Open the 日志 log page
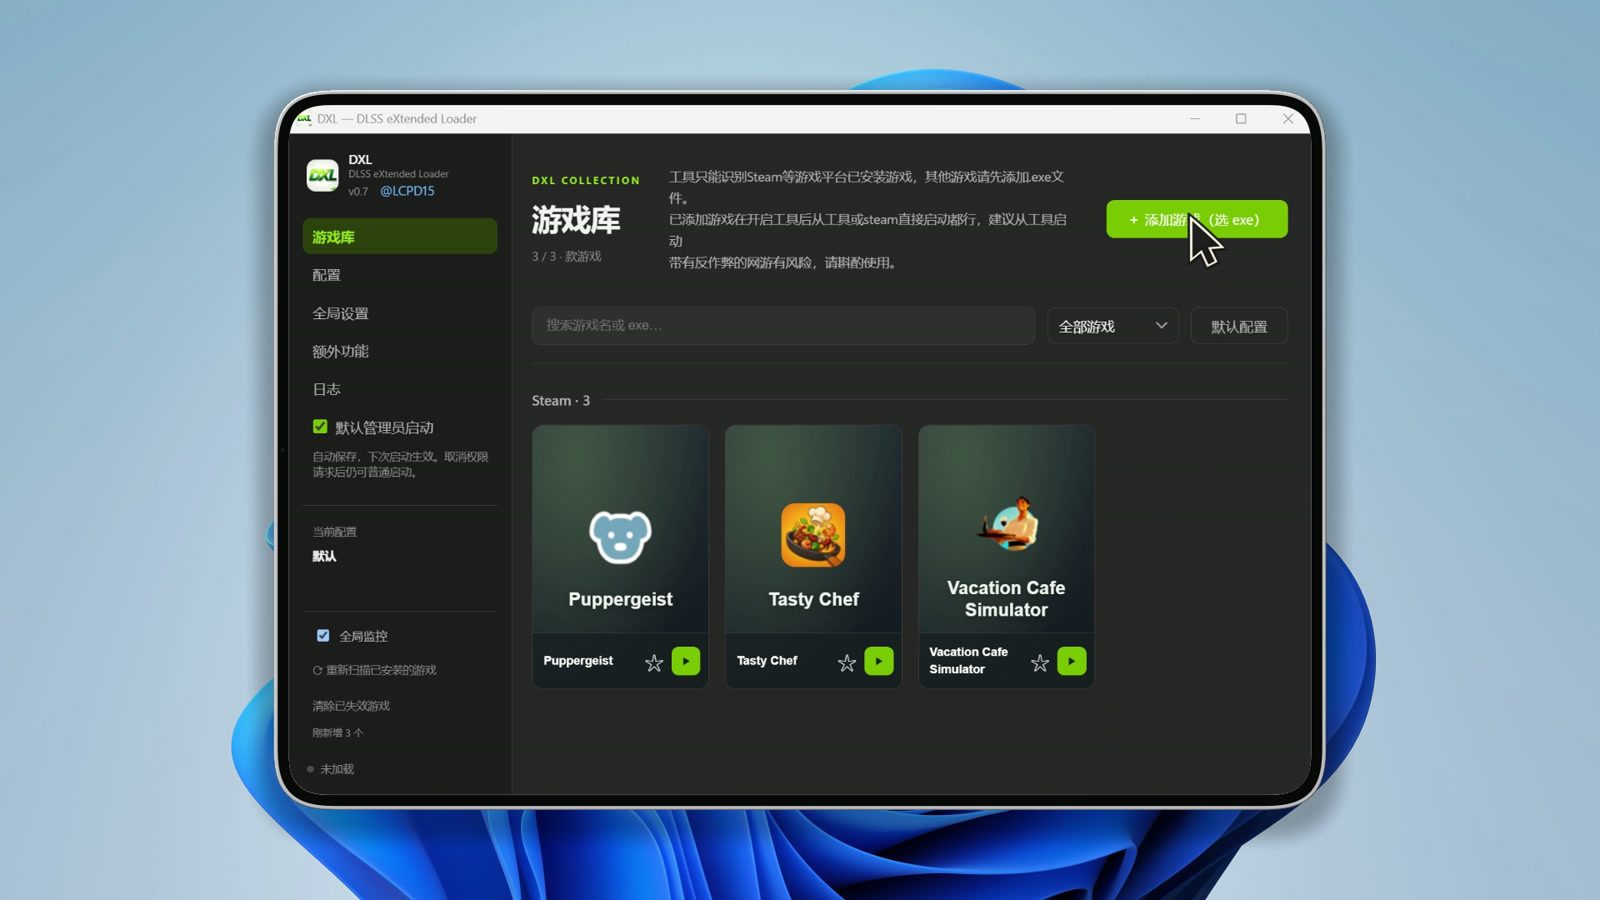1600x900 pixels. [400, 389]
